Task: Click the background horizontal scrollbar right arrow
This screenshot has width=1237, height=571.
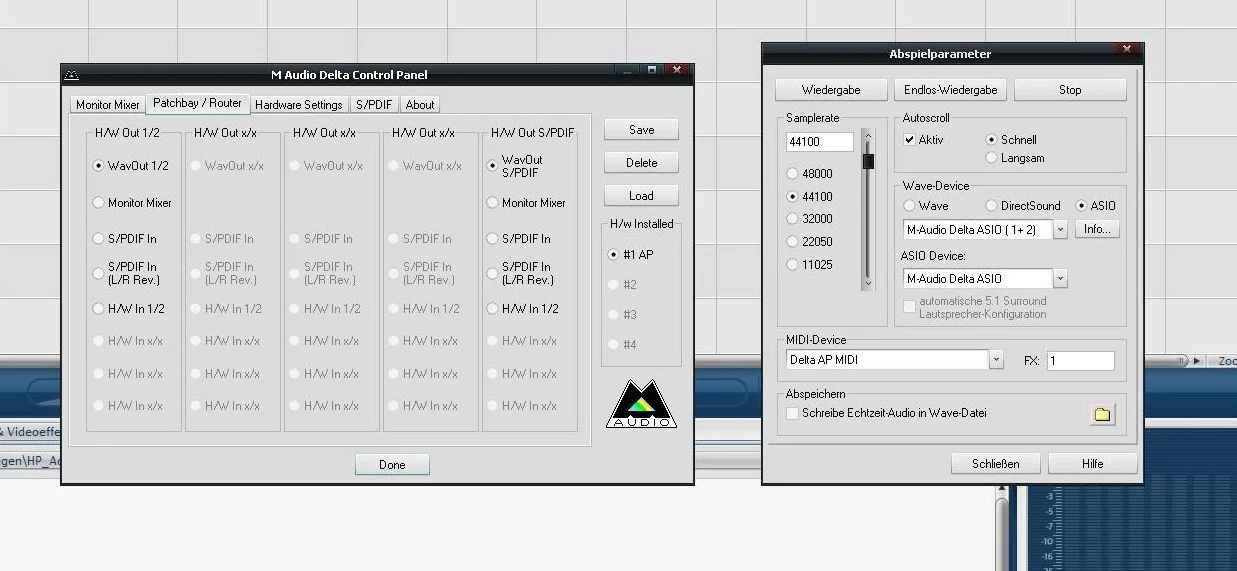Action: tap(1197, 361)
